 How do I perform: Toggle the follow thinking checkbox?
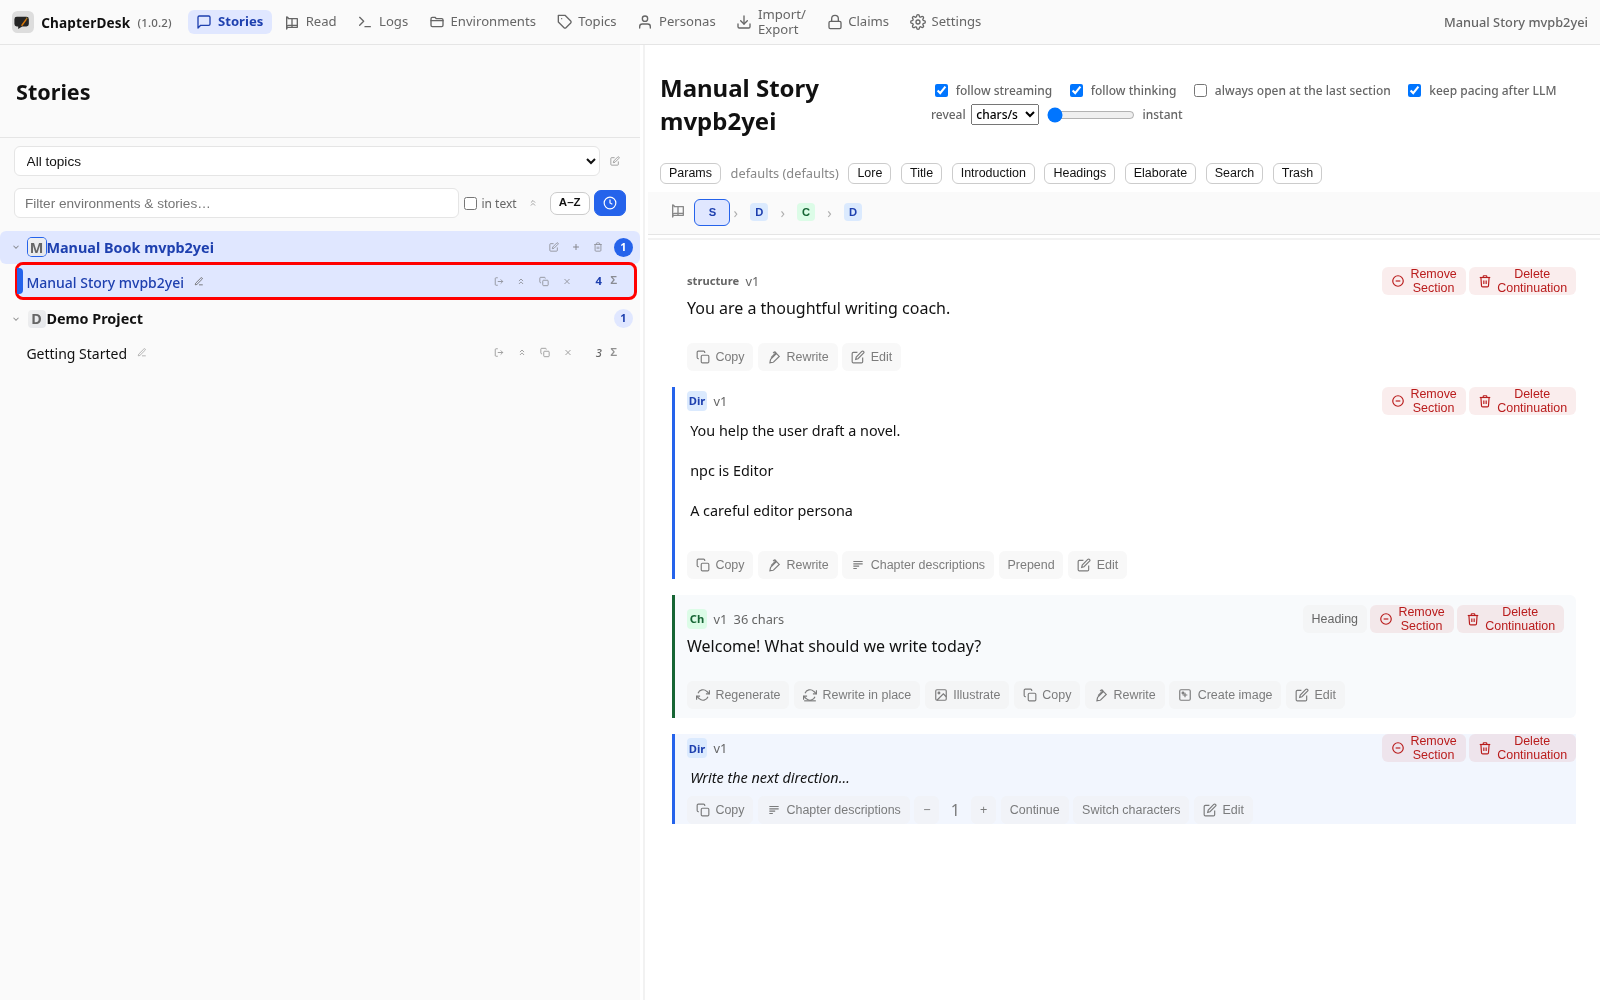click(1076, 91)
